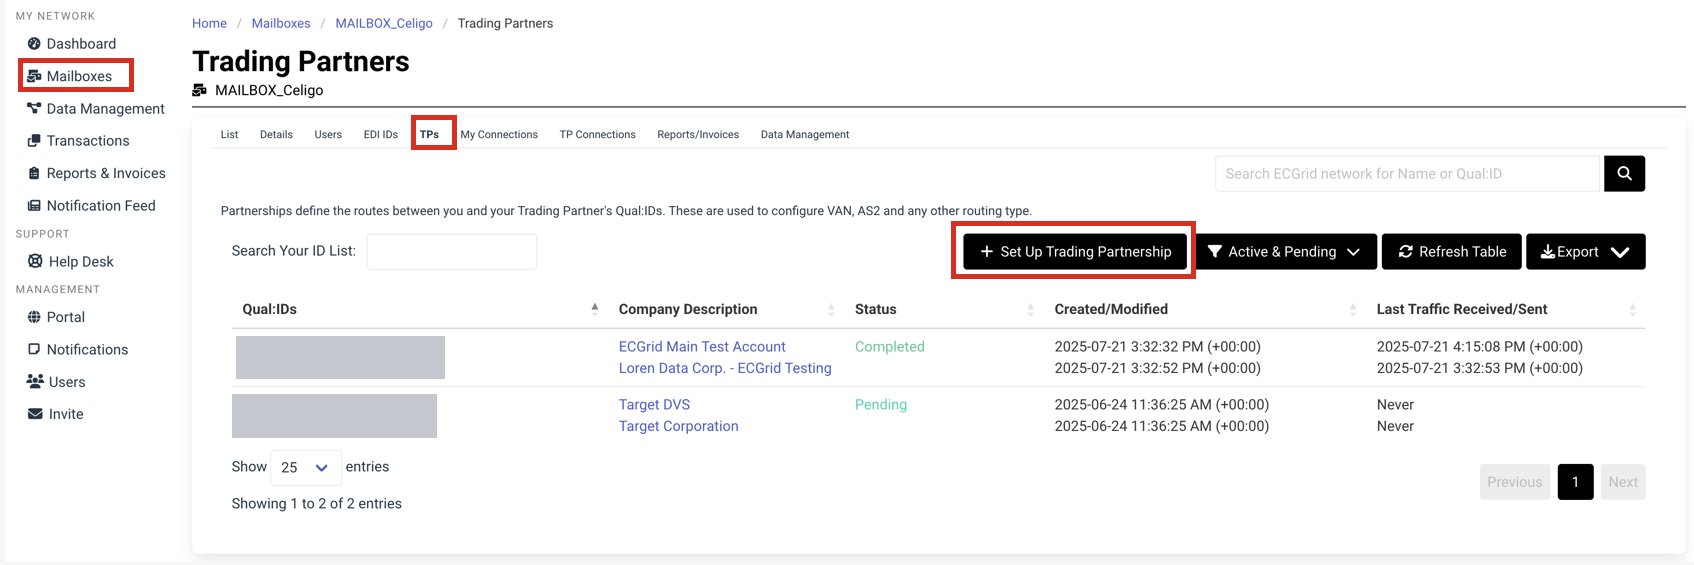Sort by Last Traffic Received/Sent arrows

1633,309
